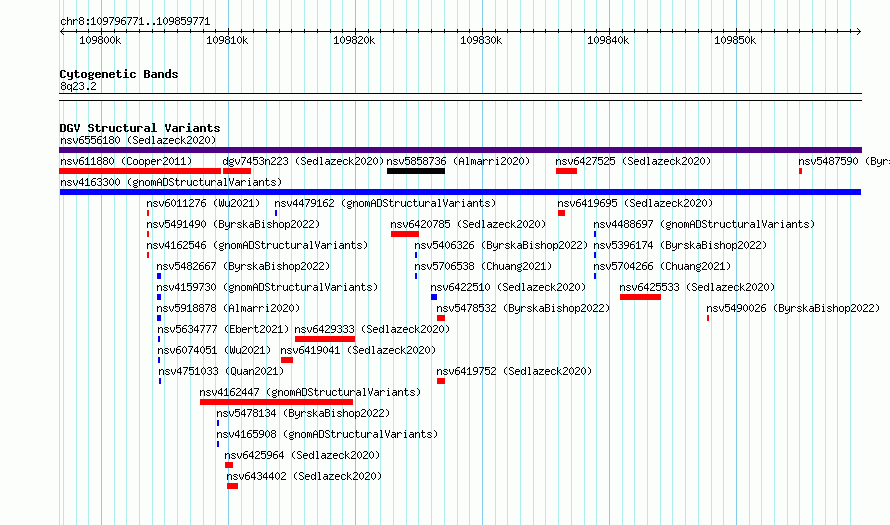This screenshot has height=525, width=890.
Task: Open nsv4165908 (gnomADStructuralVariants) label
Action: pos(327,434)
